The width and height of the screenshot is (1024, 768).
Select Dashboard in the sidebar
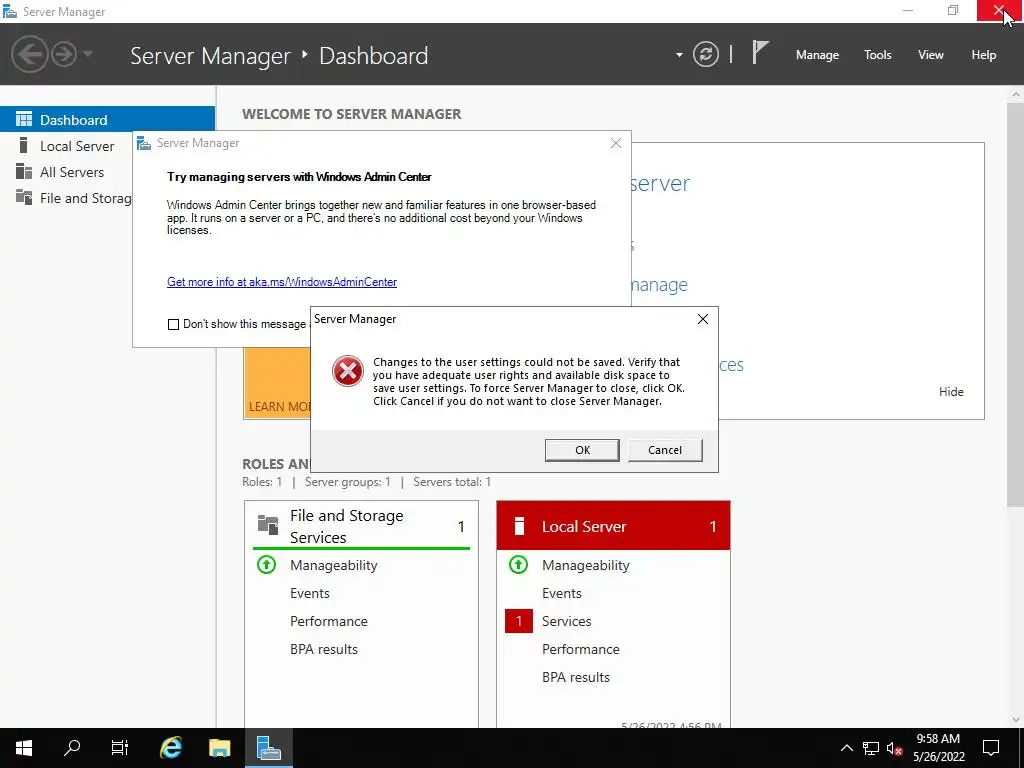tap(107, 120)
